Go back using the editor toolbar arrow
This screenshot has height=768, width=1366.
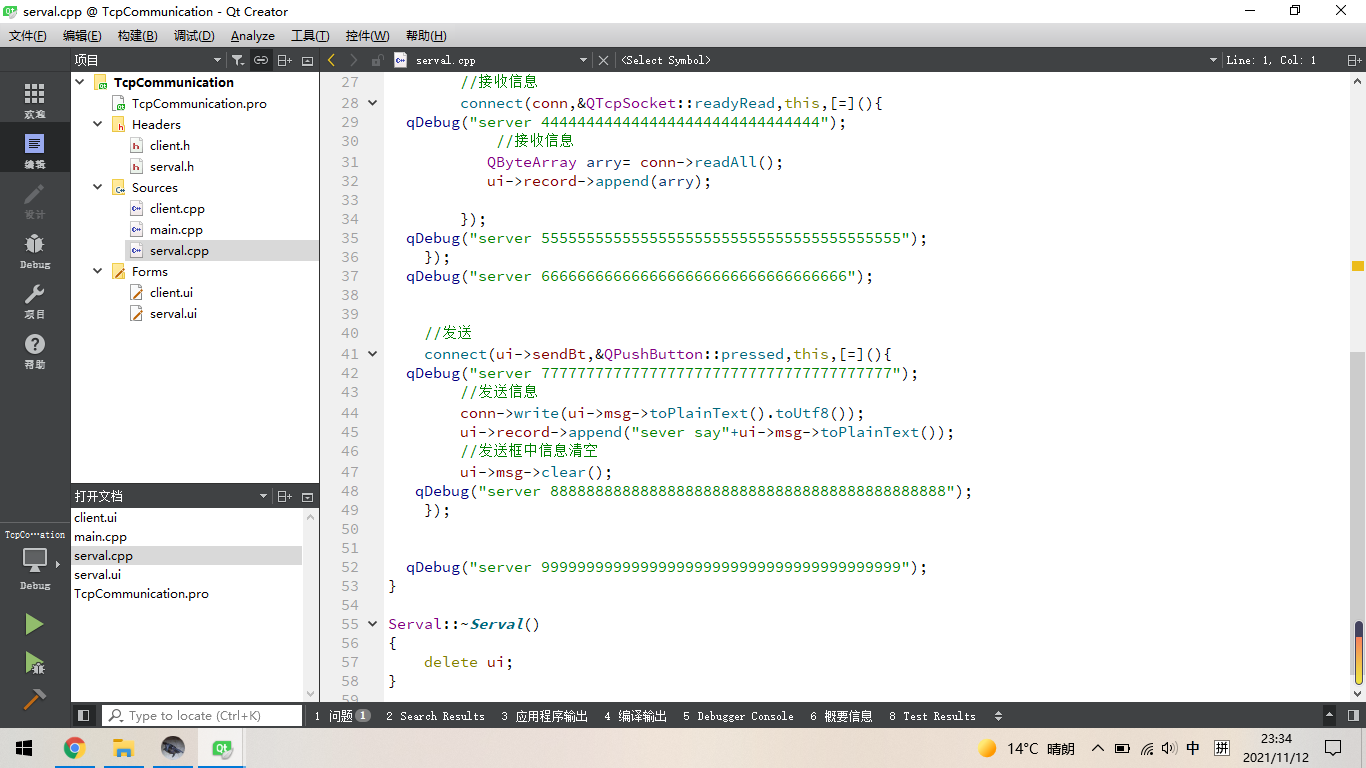pos(332,60)
